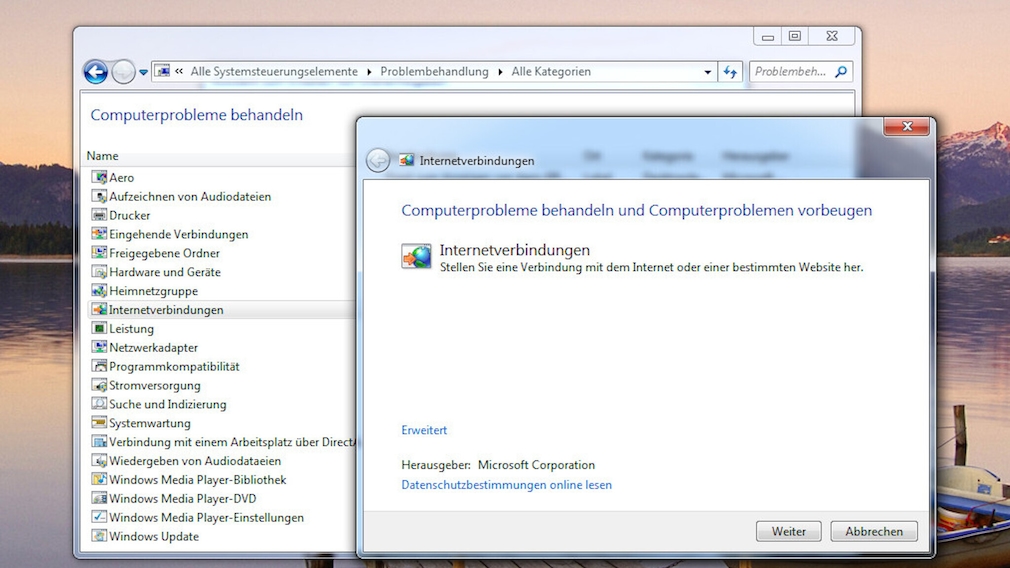Open the address bar history dropdown
Image resolution: width=1010 pixels, height=568 pixels.
click(707, 72)
